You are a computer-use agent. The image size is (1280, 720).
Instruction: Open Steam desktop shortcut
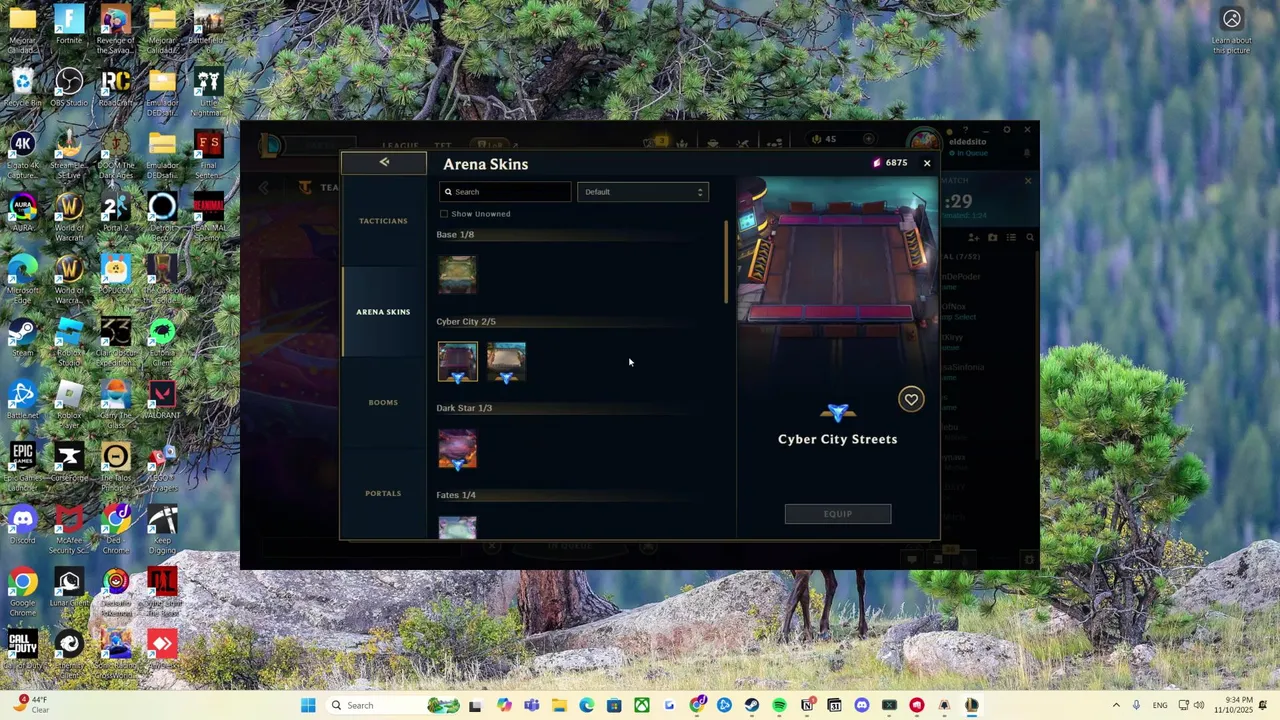pyautogui.click(x=22, y=337)
